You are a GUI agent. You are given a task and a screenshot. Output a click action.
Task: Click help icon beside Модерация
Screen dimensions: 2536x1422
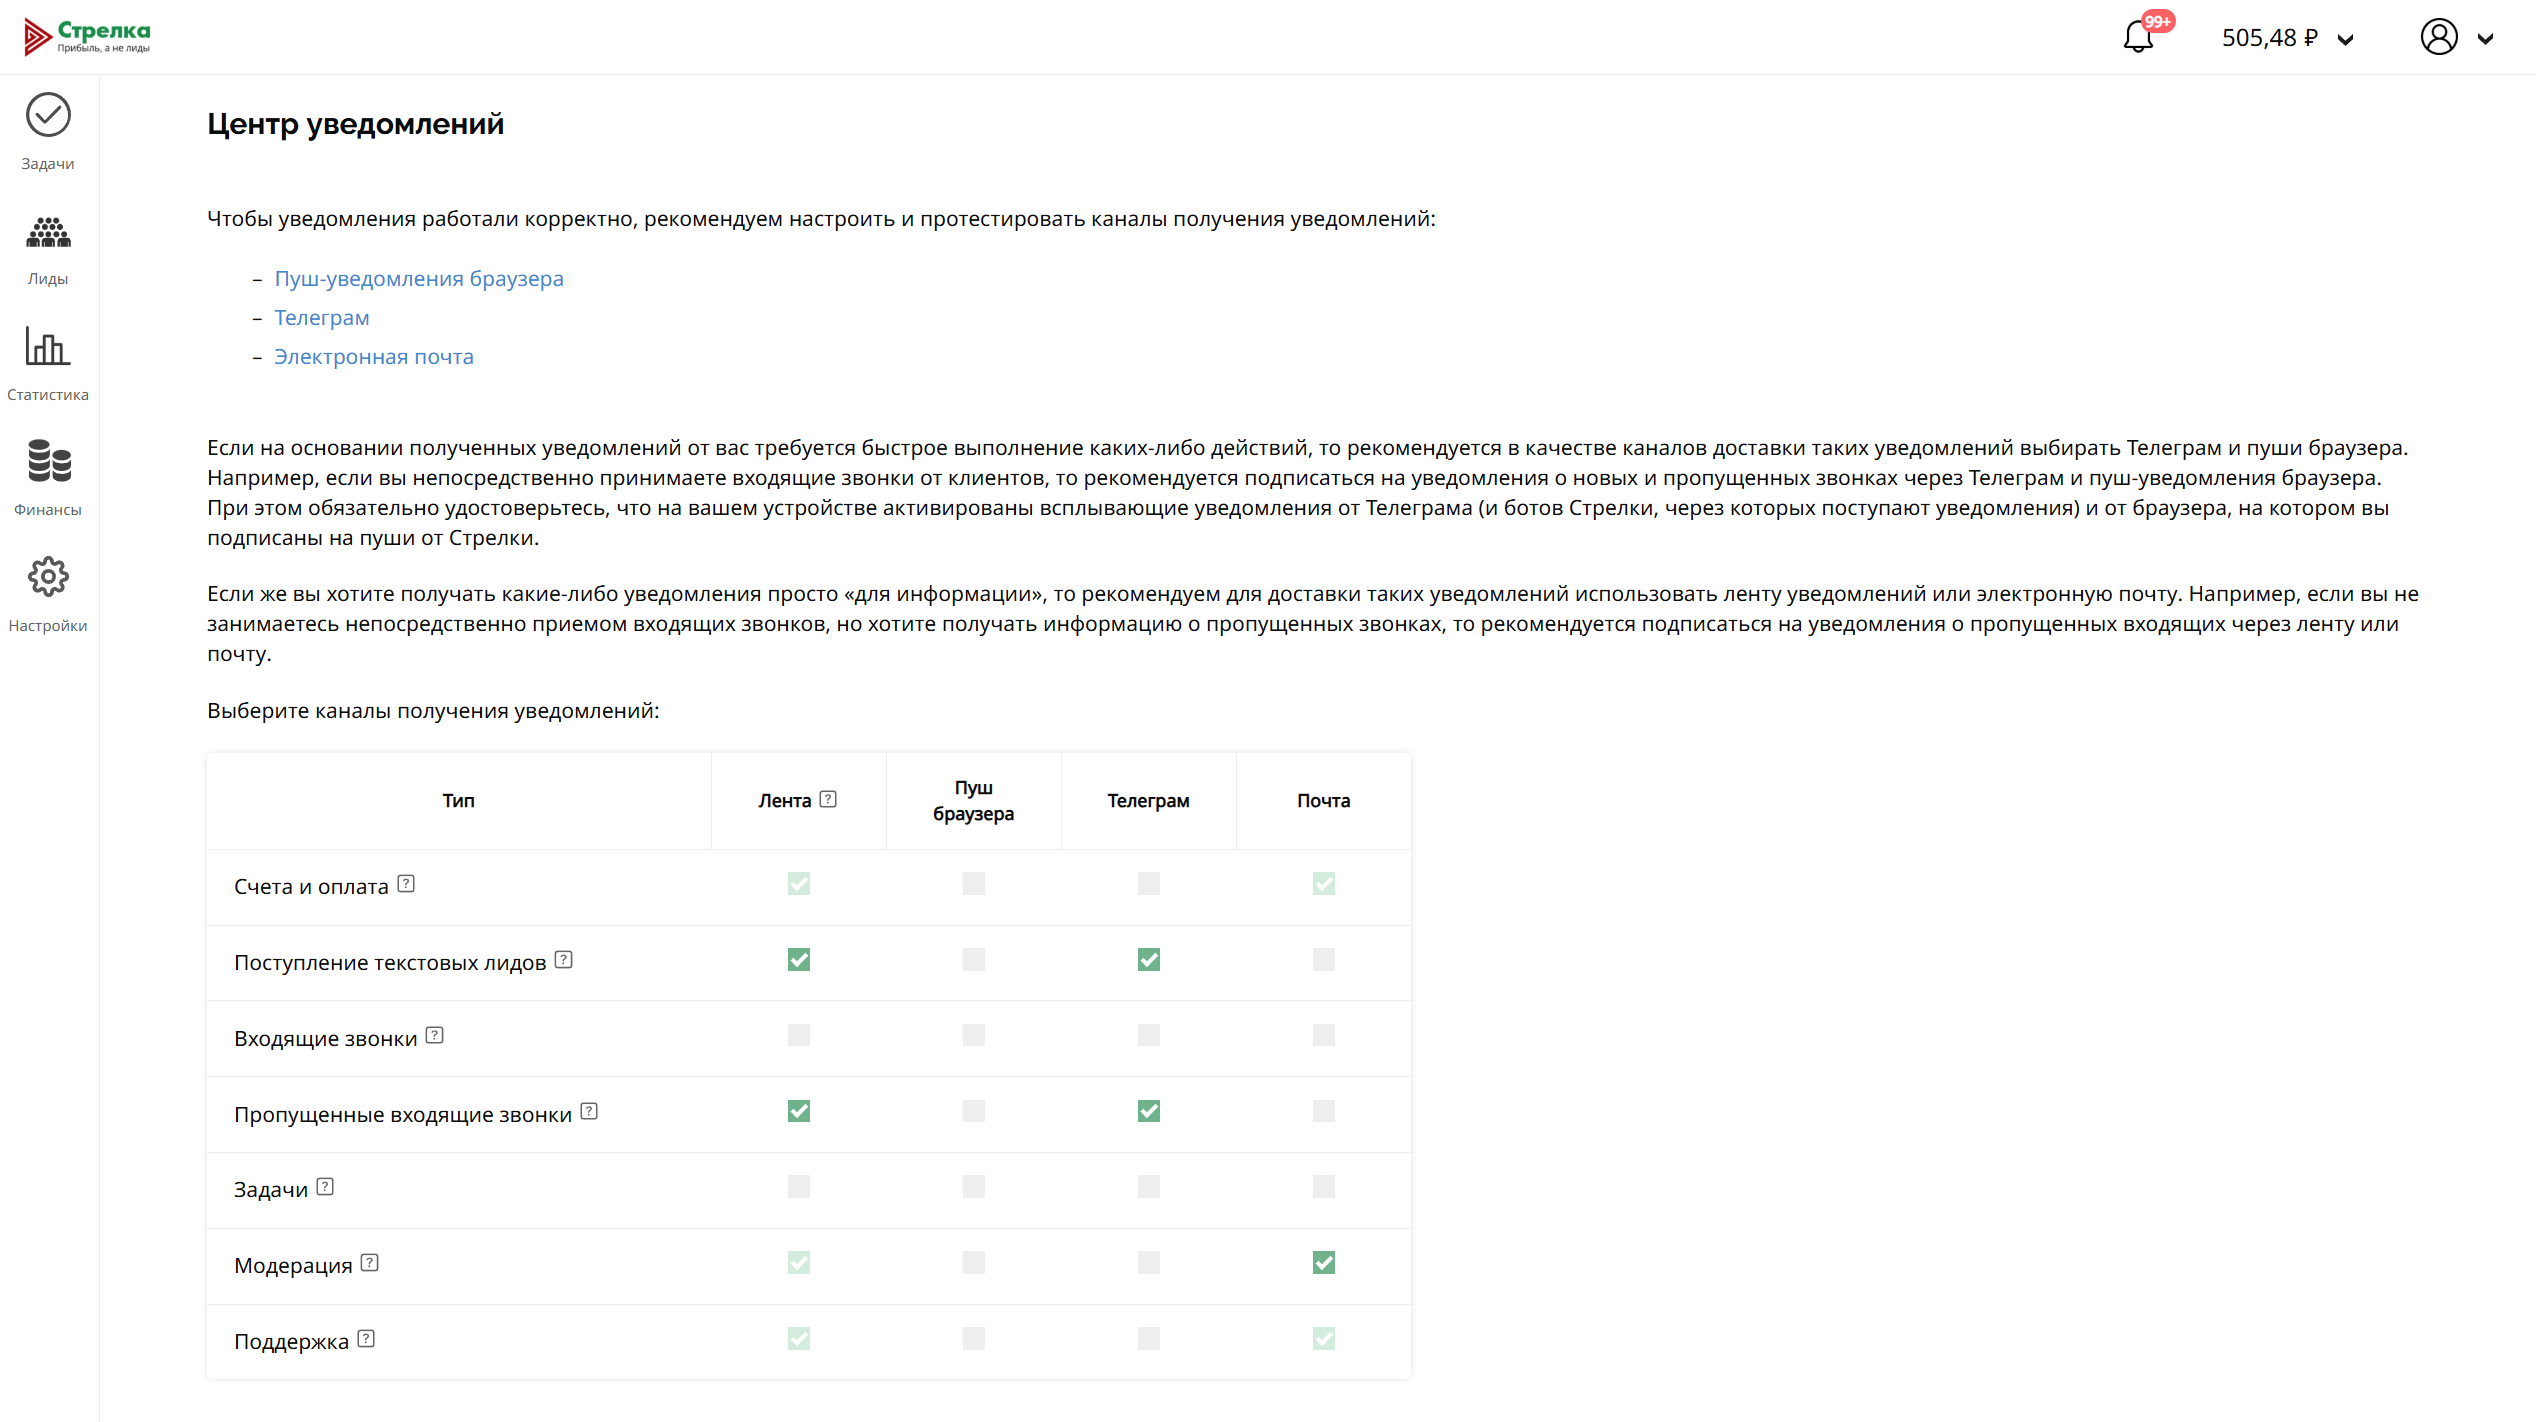click(370, 1263)
